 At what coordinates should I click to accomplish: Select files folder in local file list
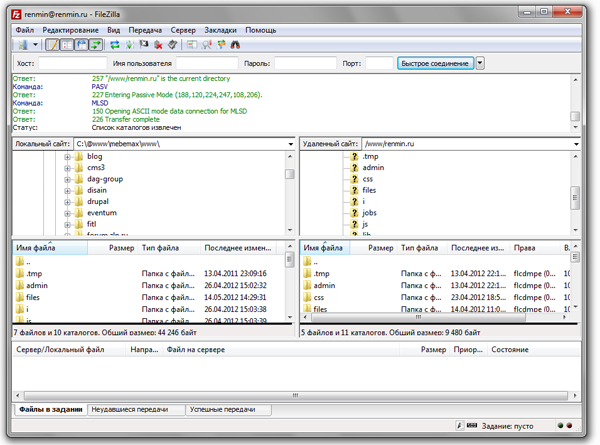click(x=33, y=297)
